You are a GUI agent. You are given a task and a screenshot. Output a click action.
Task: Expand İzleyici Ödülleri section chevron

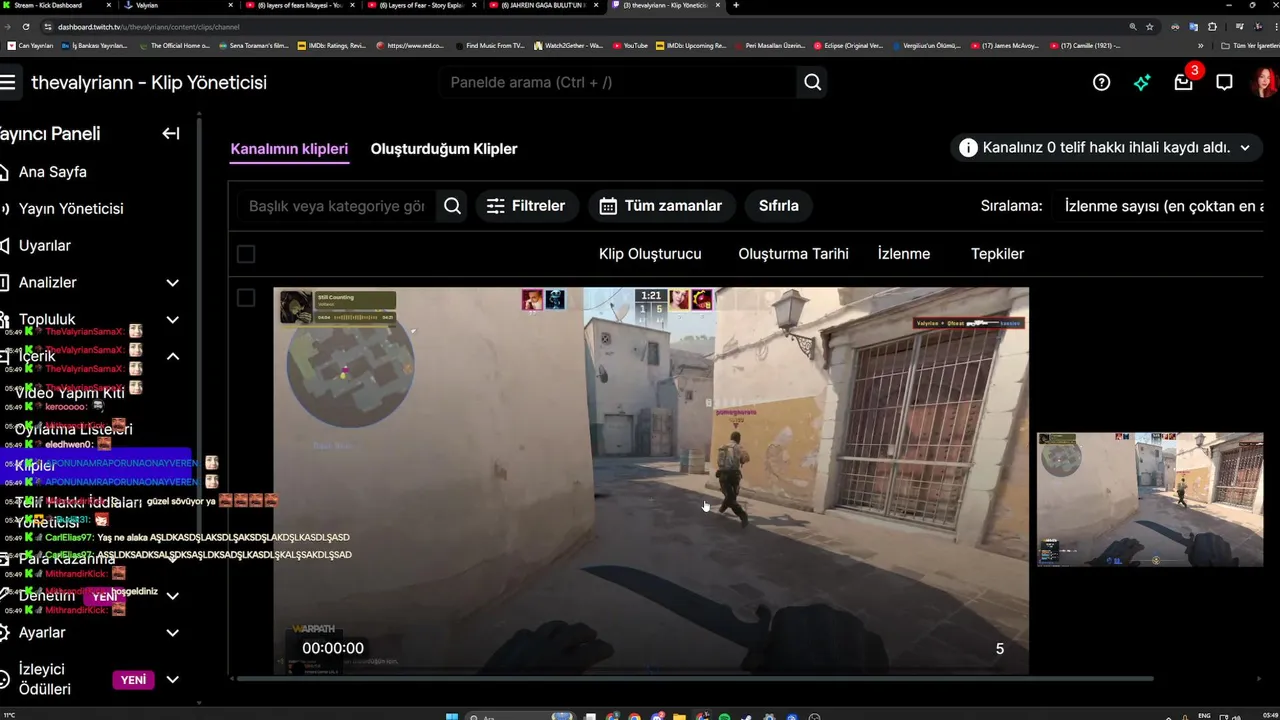(172, 679)
